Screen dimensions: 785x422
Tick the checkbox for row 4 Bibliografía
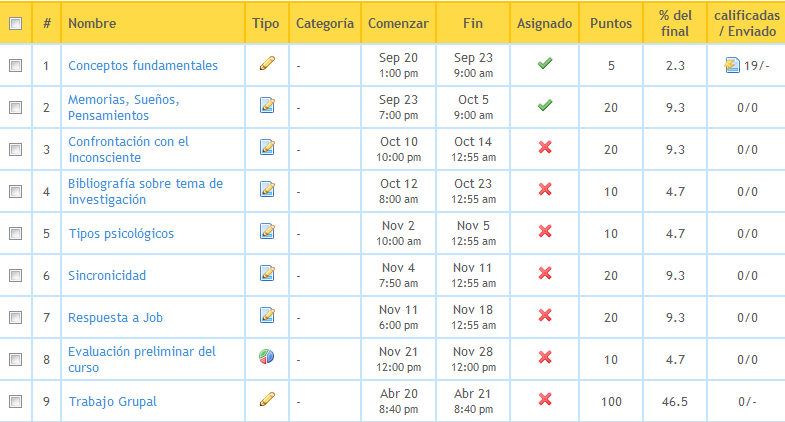(15, 191)
